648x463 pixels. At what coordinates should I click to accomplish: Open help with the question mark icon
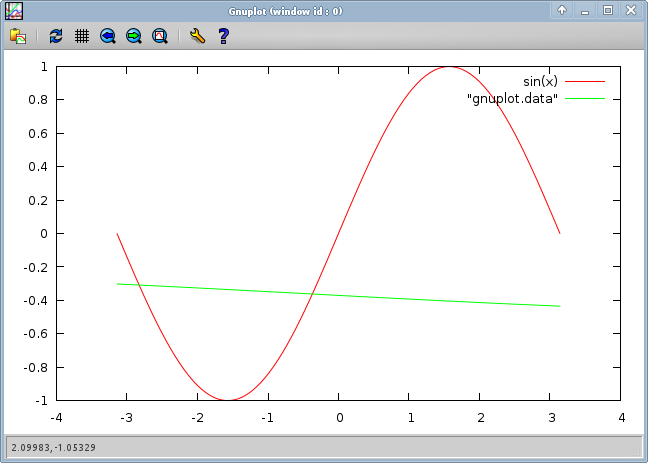(x=224, y=36)
